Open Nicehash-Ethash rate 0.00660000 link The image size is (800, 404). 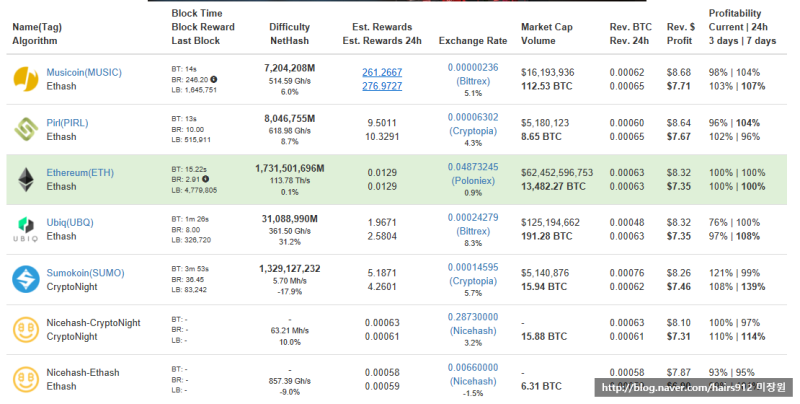coord(473,367)
